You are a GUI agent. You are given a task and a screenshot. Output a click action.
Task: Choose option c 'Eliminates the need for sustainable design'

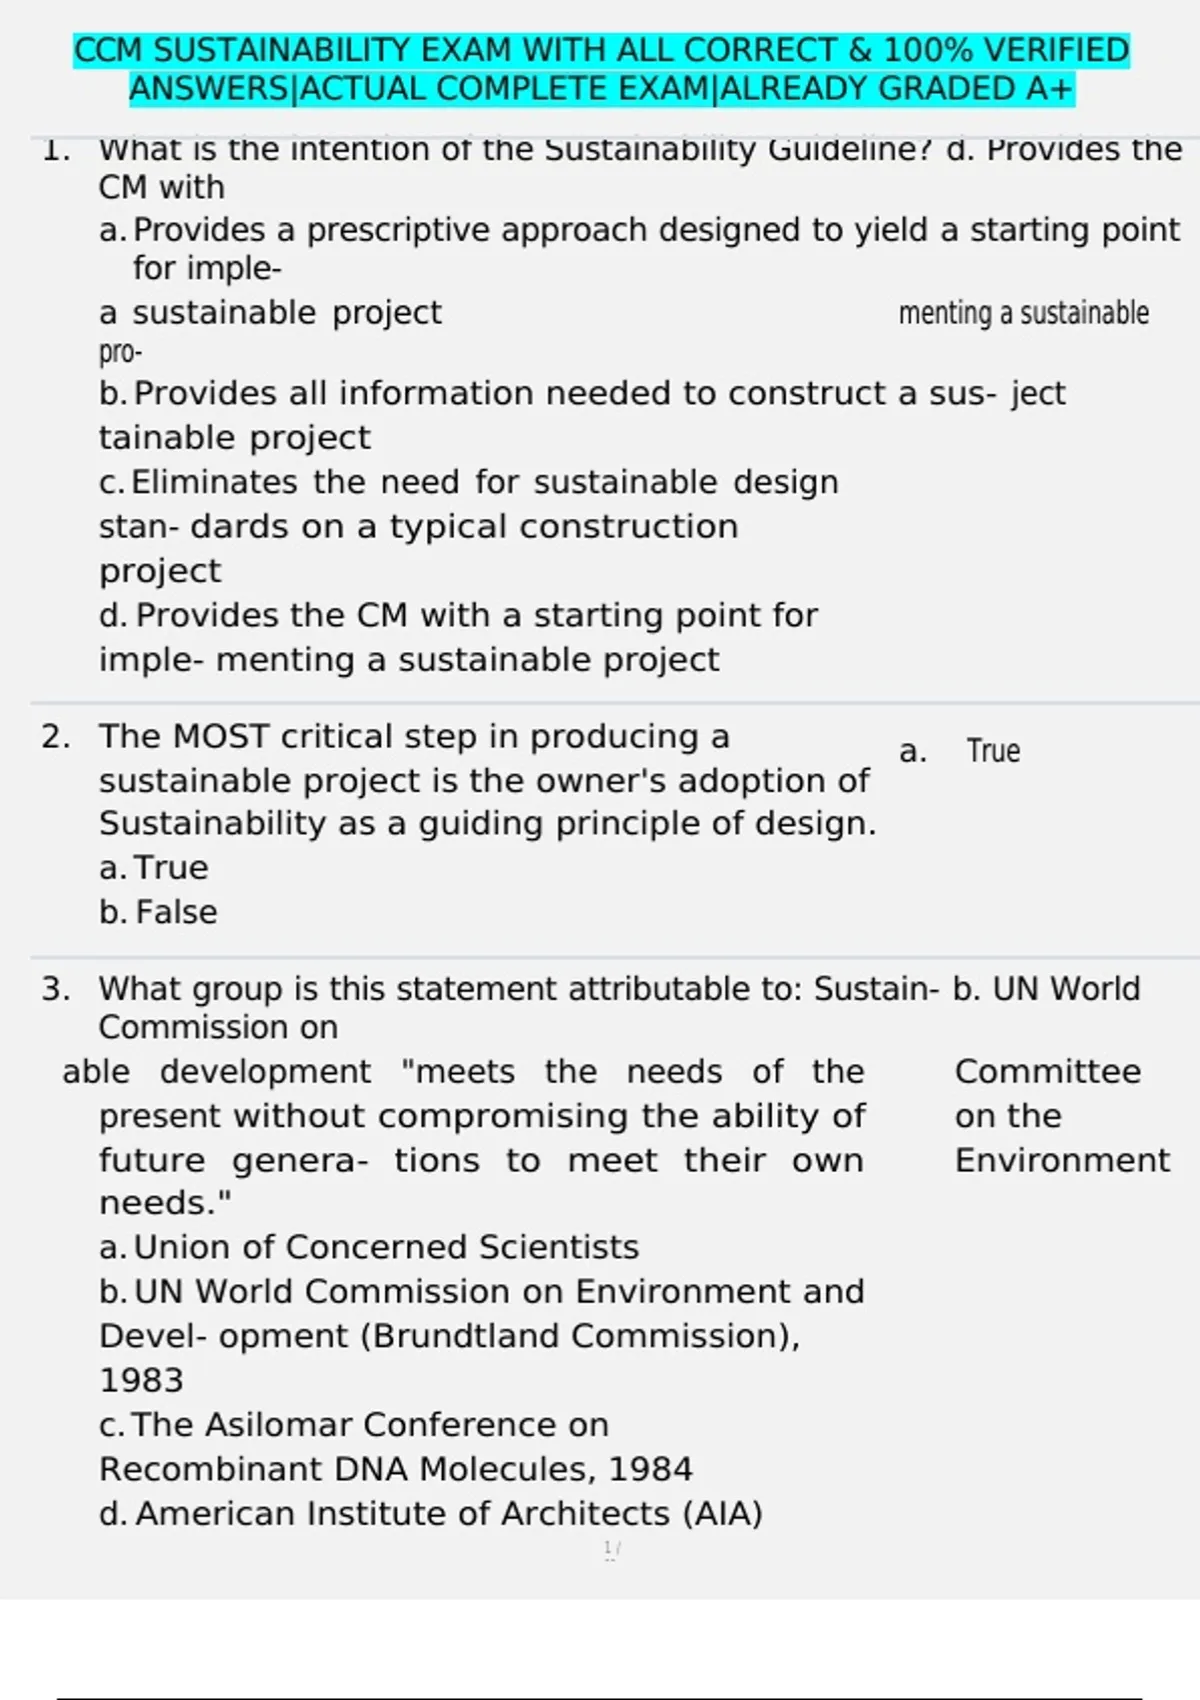point(469,526)
